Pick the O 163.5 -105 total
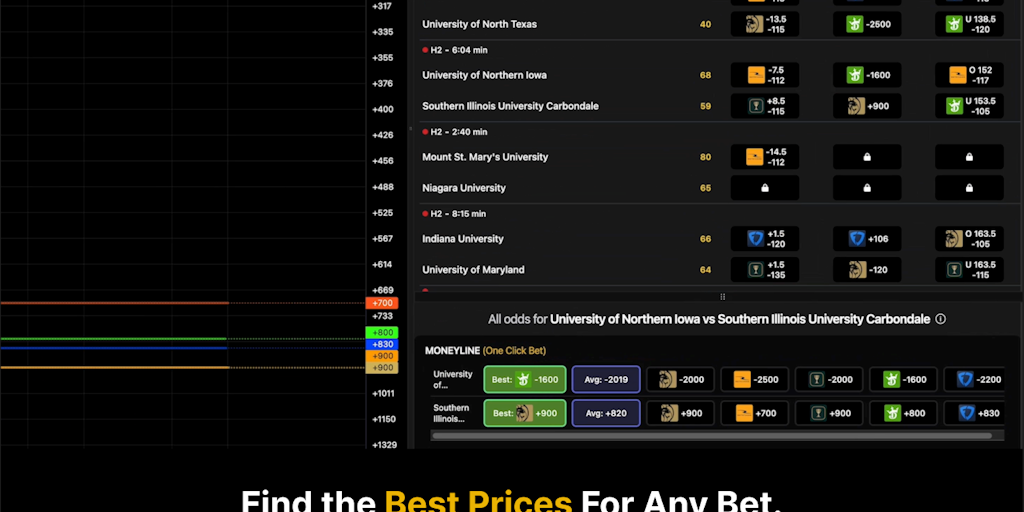 [x=969, y=238]
